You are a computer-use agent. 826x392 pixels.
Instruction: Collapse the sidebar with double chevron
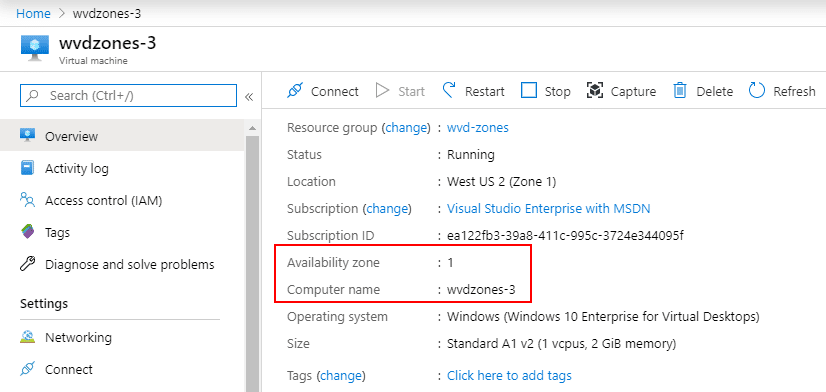coord(249,96)
